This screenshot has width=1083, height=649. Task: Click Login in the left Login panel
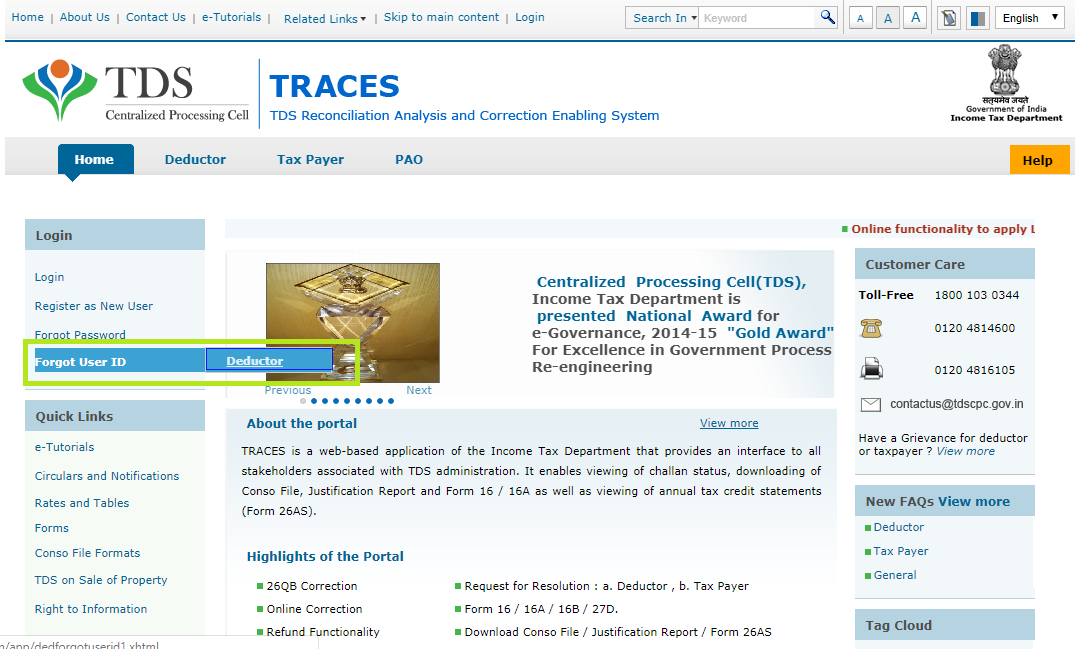[49, 277]
